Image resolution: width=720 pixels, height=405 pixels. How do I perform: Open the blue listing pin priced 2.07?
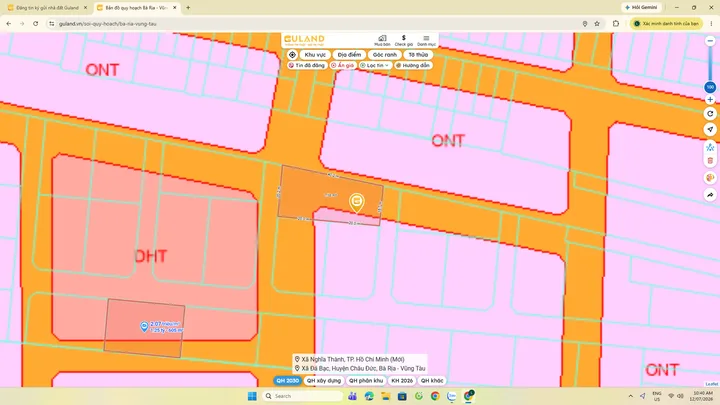coord(144,326)
